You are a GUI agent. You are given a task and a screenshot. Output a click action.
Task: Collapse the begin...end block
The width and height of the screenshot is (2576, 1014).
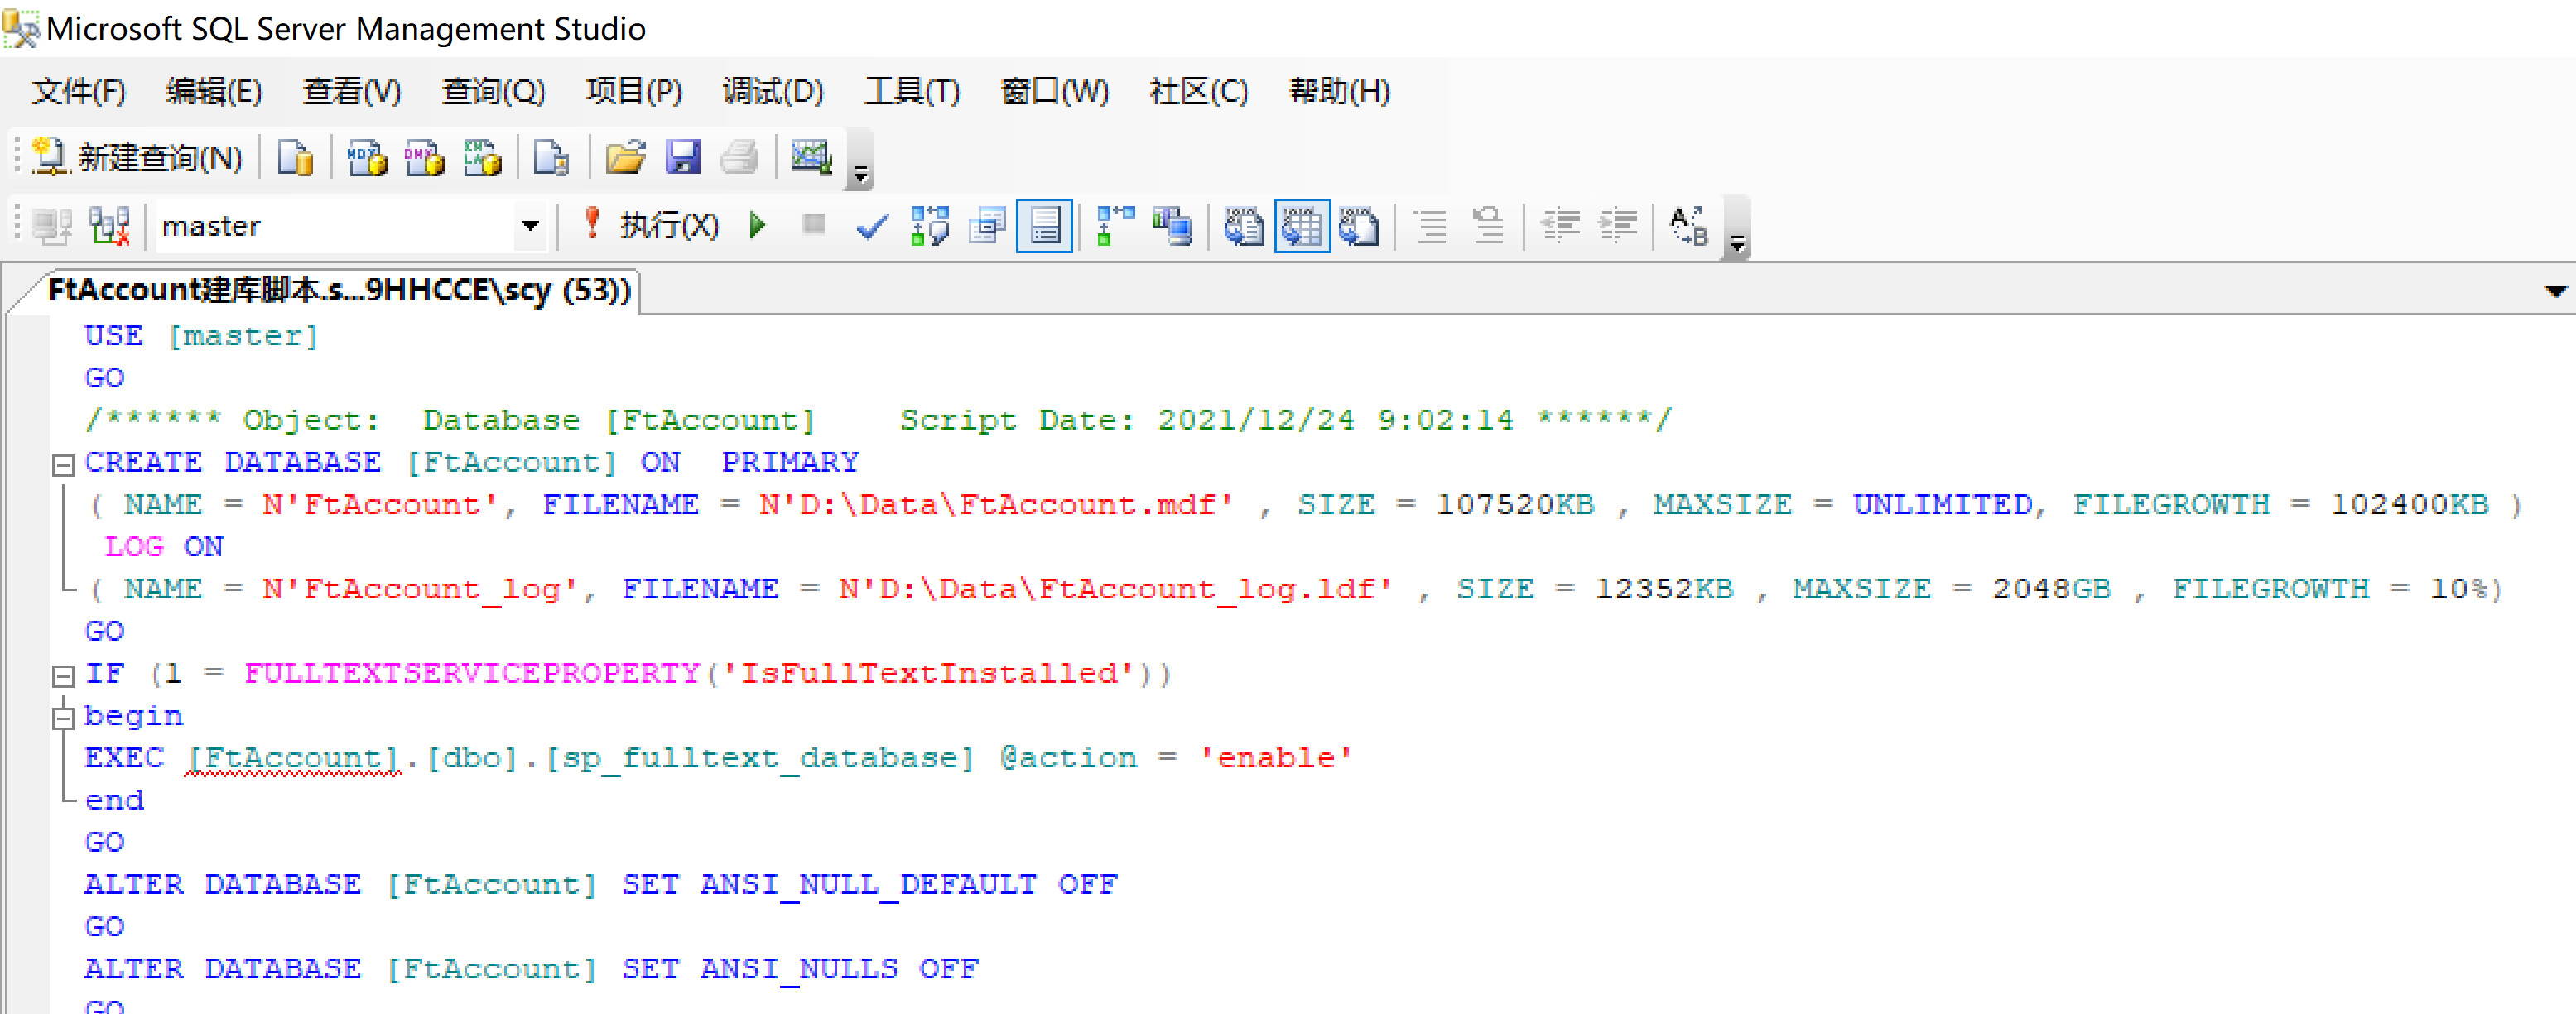[x=63, y=717]
